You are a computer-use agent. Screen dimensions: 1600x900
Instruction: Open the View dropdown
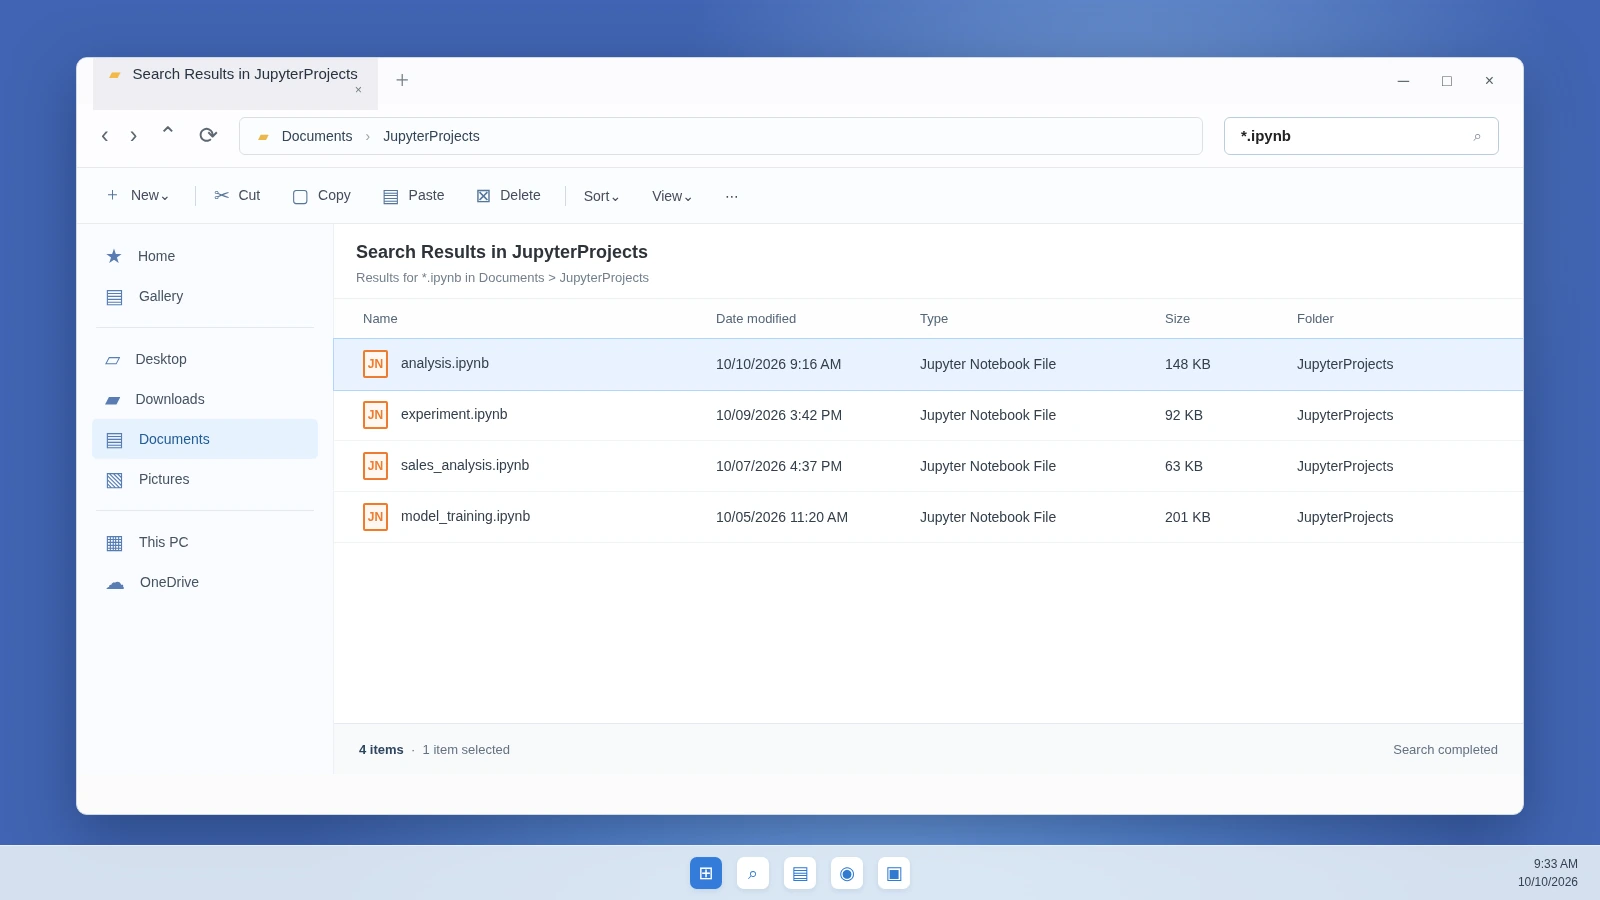pos(672,196)
